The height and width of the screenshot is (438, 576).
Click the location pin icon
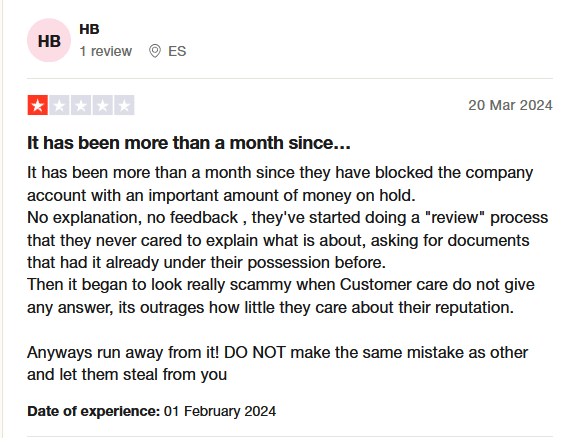[x=155, y=51]
